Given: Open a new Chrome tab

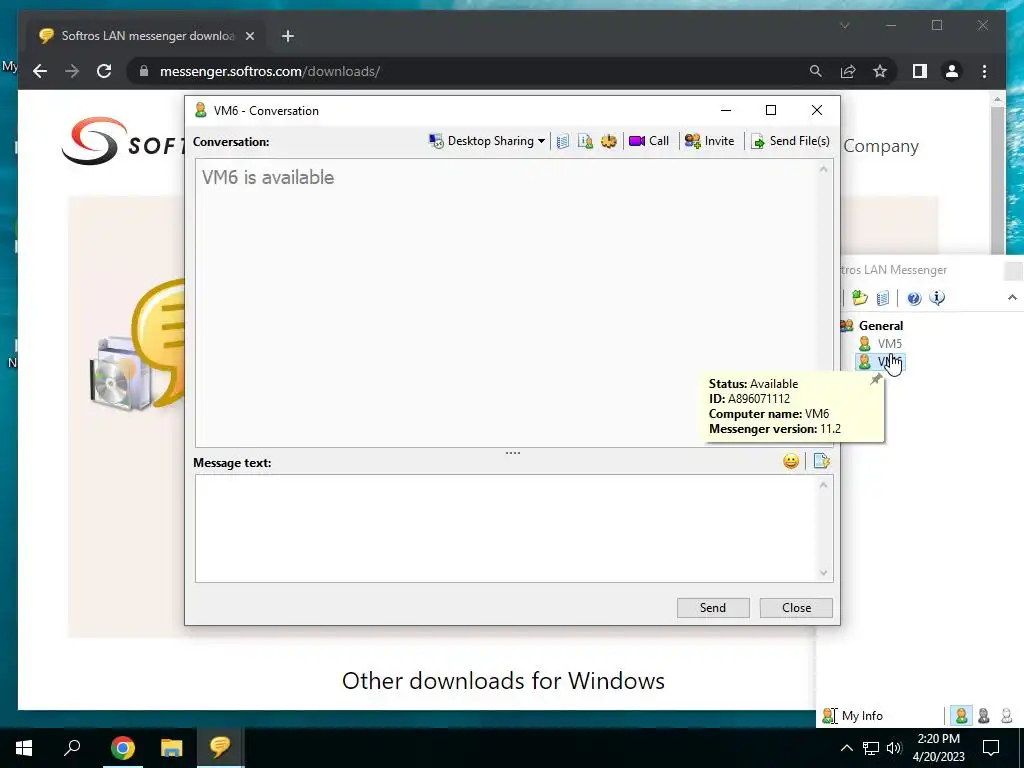Looking at the screenshot, I should click(288, 37).
